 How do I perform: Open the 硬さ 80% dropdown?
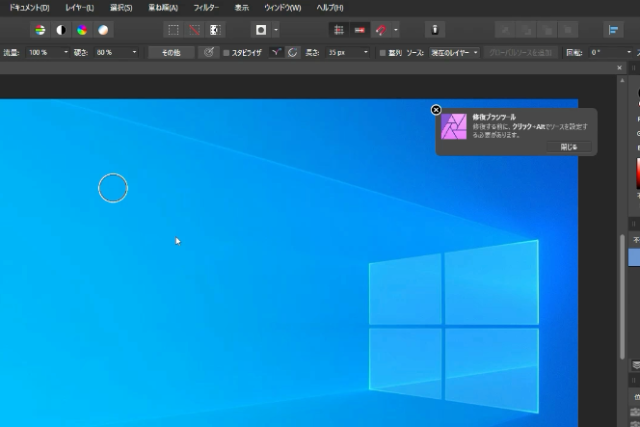pyautogui.click(x=134, y=52)
